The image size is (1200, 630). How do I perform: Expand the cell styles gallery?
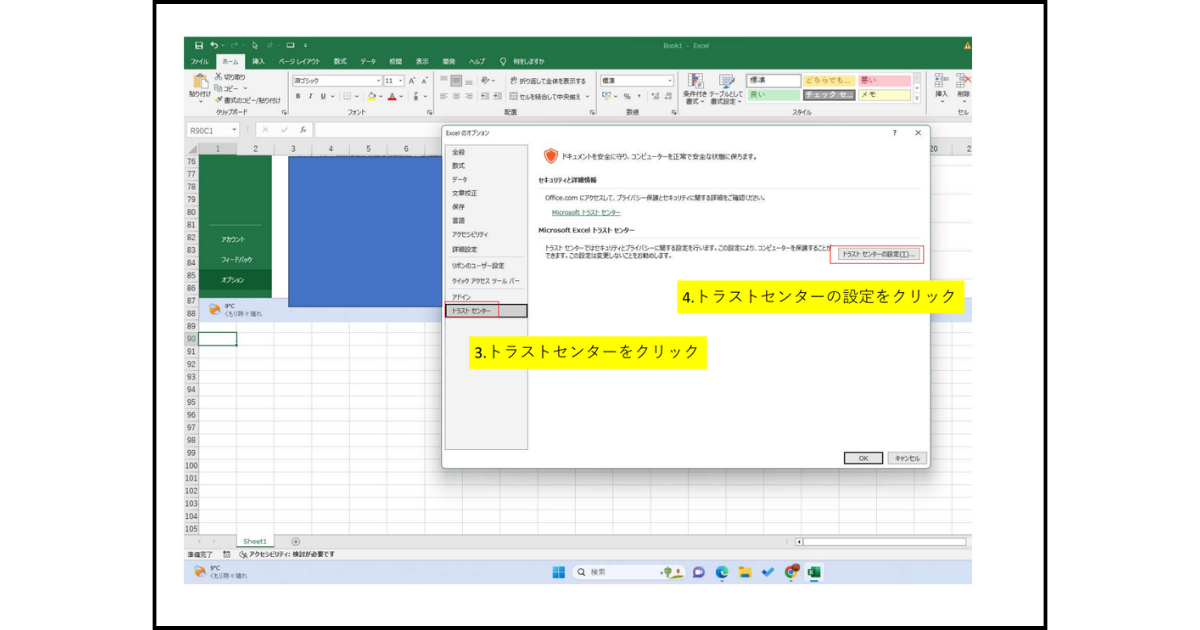pos(917,98)
